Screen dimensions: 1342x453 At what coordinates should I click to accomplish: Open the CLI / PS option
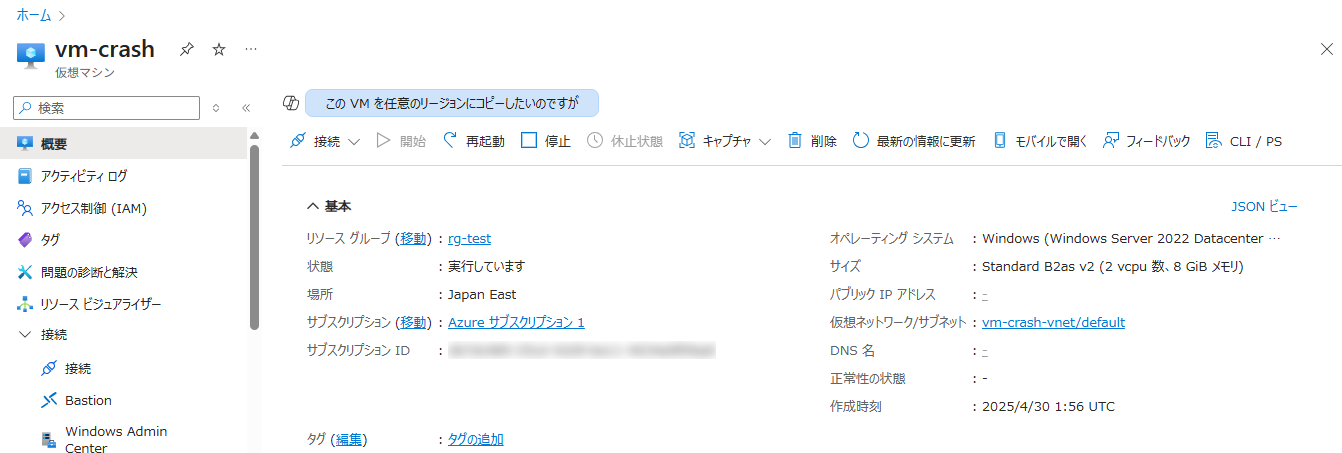click(x=1244, y=141)
